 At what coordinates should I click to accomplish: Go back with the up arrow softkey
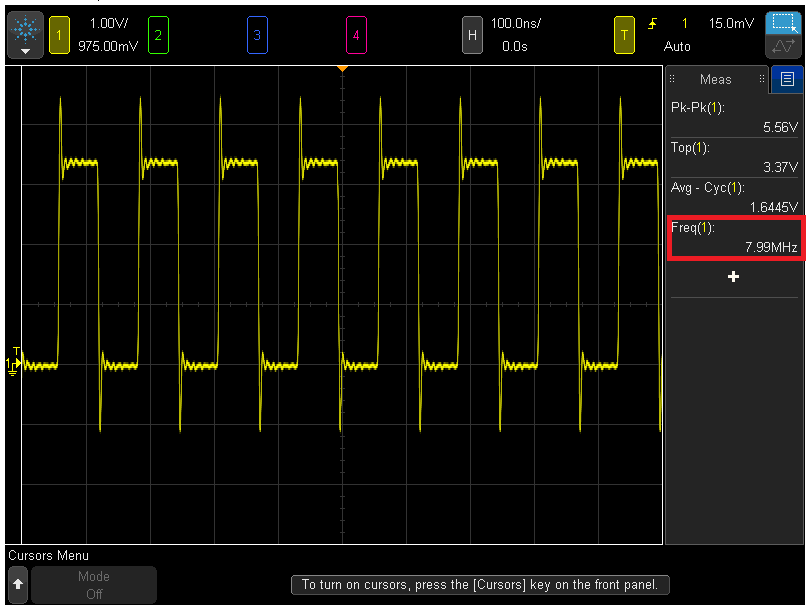coord(18,585)
